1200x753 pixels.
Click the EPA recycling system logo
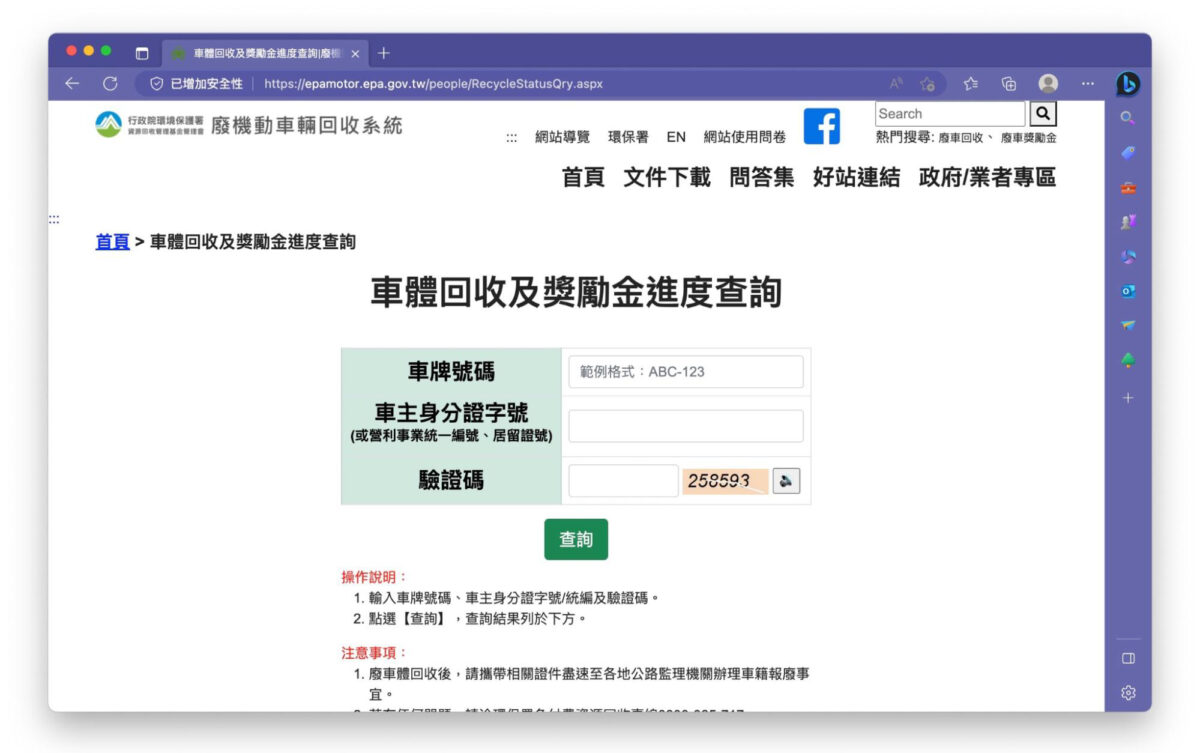coord(249,125)
